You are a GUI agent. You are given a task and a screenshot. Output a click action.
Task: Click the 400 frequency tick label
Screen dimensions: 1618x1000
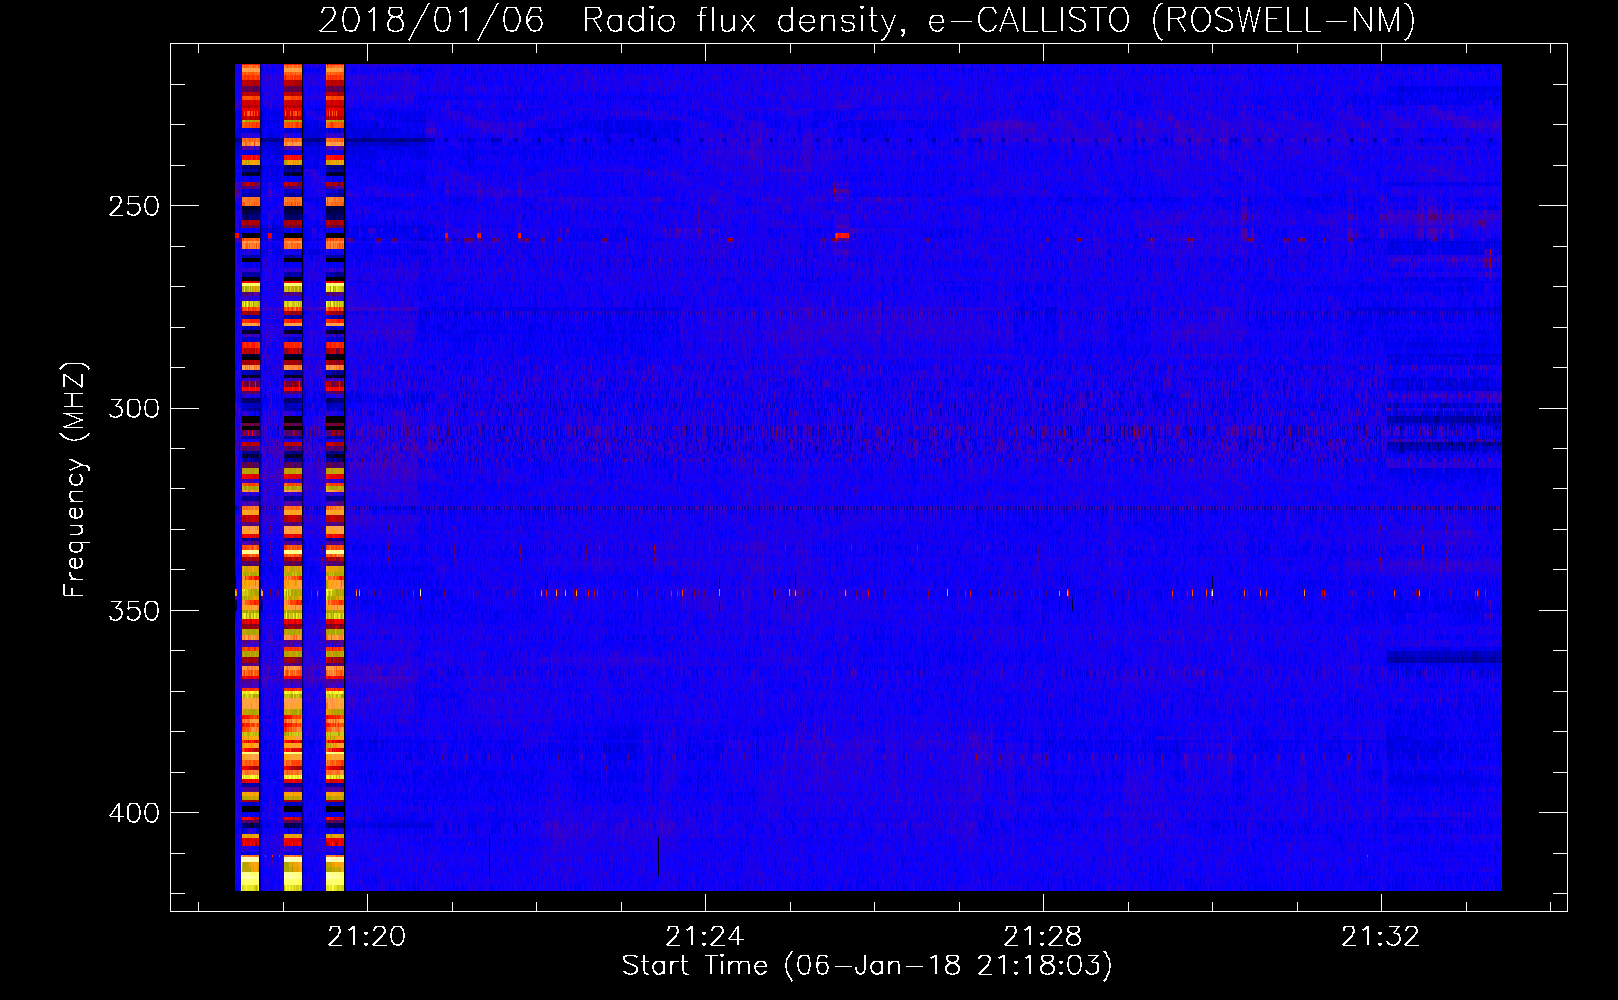[x=134, y=813]
